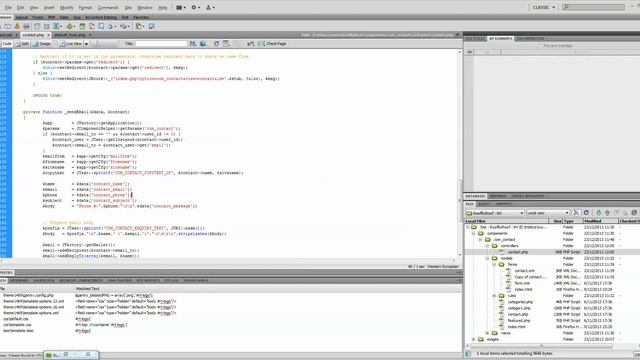Click the Date insert icon
Viewport: 640px width, 360px height.
tap(82, 26)
